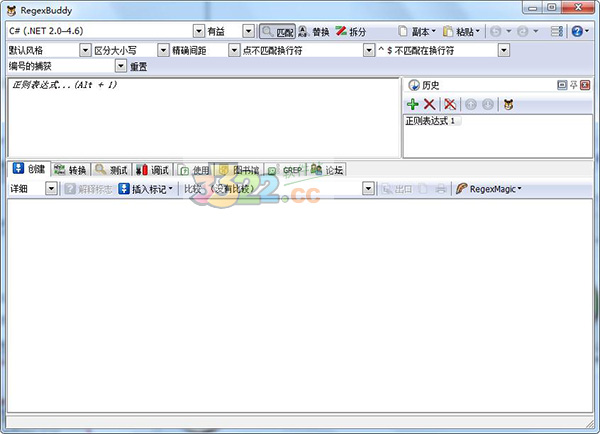The image size is (600, 434).
Task: Restore the History panel size icon
Action: [562, 85]
